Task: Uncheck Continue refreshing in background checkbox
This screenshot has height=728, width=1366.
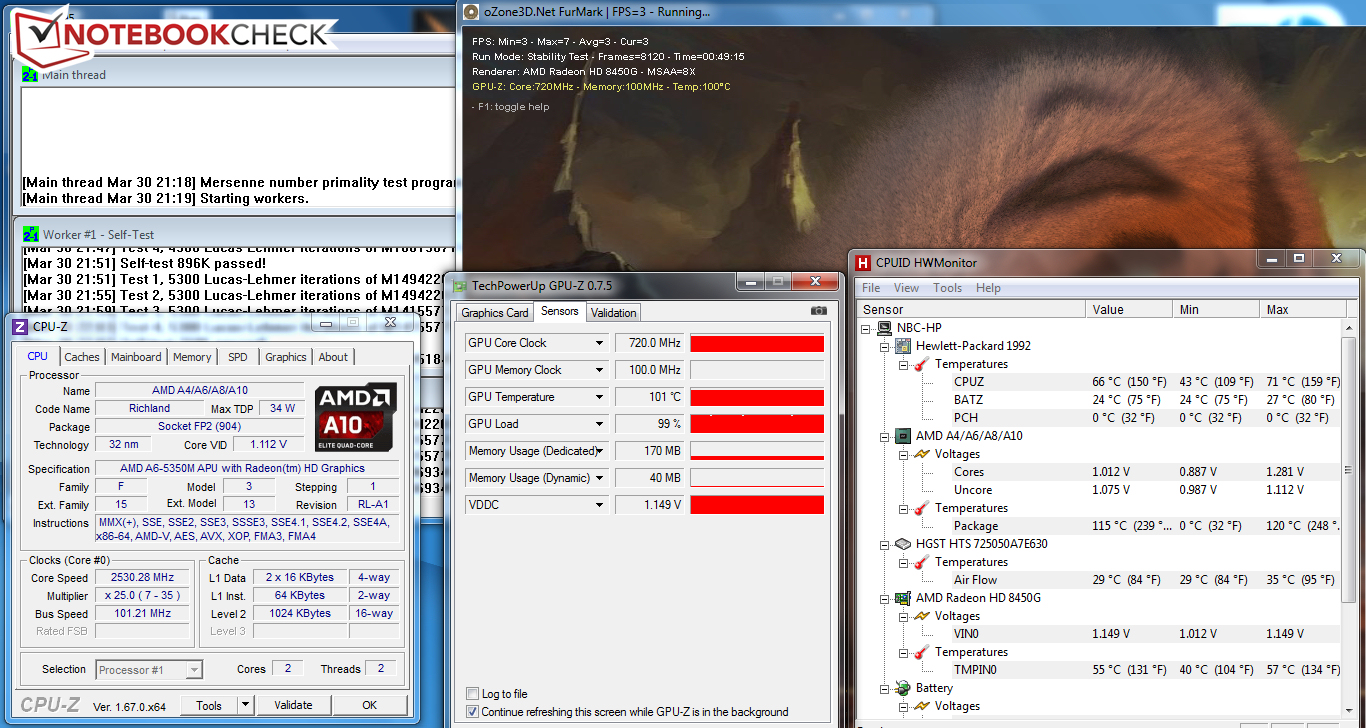Action: tap(473, 712)
